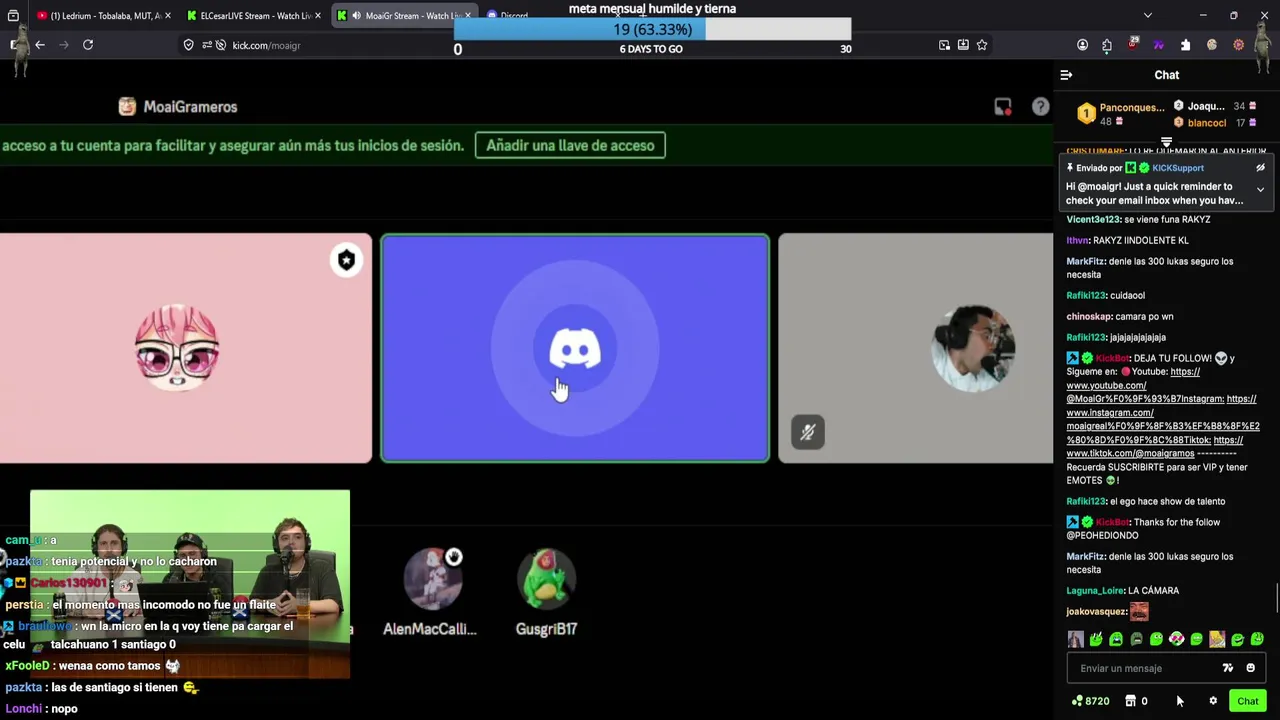
Task: Switch to ELCesarLIVE Stream tab
Action: click(x=254, y=15)
